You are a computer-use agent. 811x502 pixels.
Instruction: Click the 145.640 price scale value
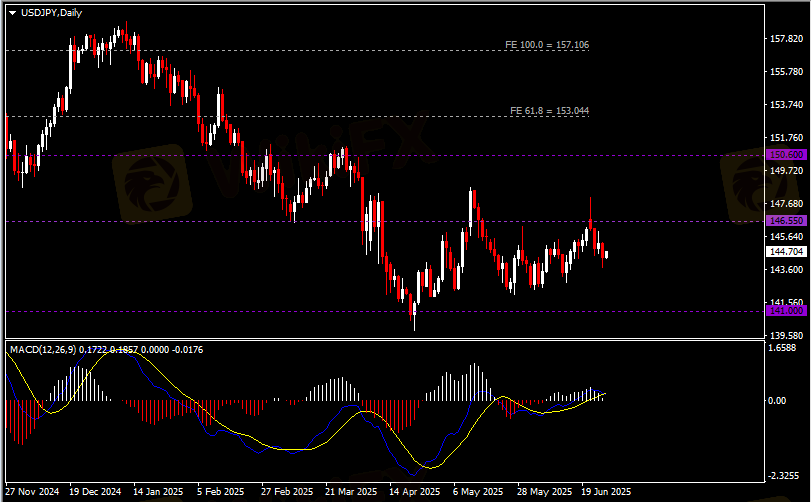click(x=786, y=237)
